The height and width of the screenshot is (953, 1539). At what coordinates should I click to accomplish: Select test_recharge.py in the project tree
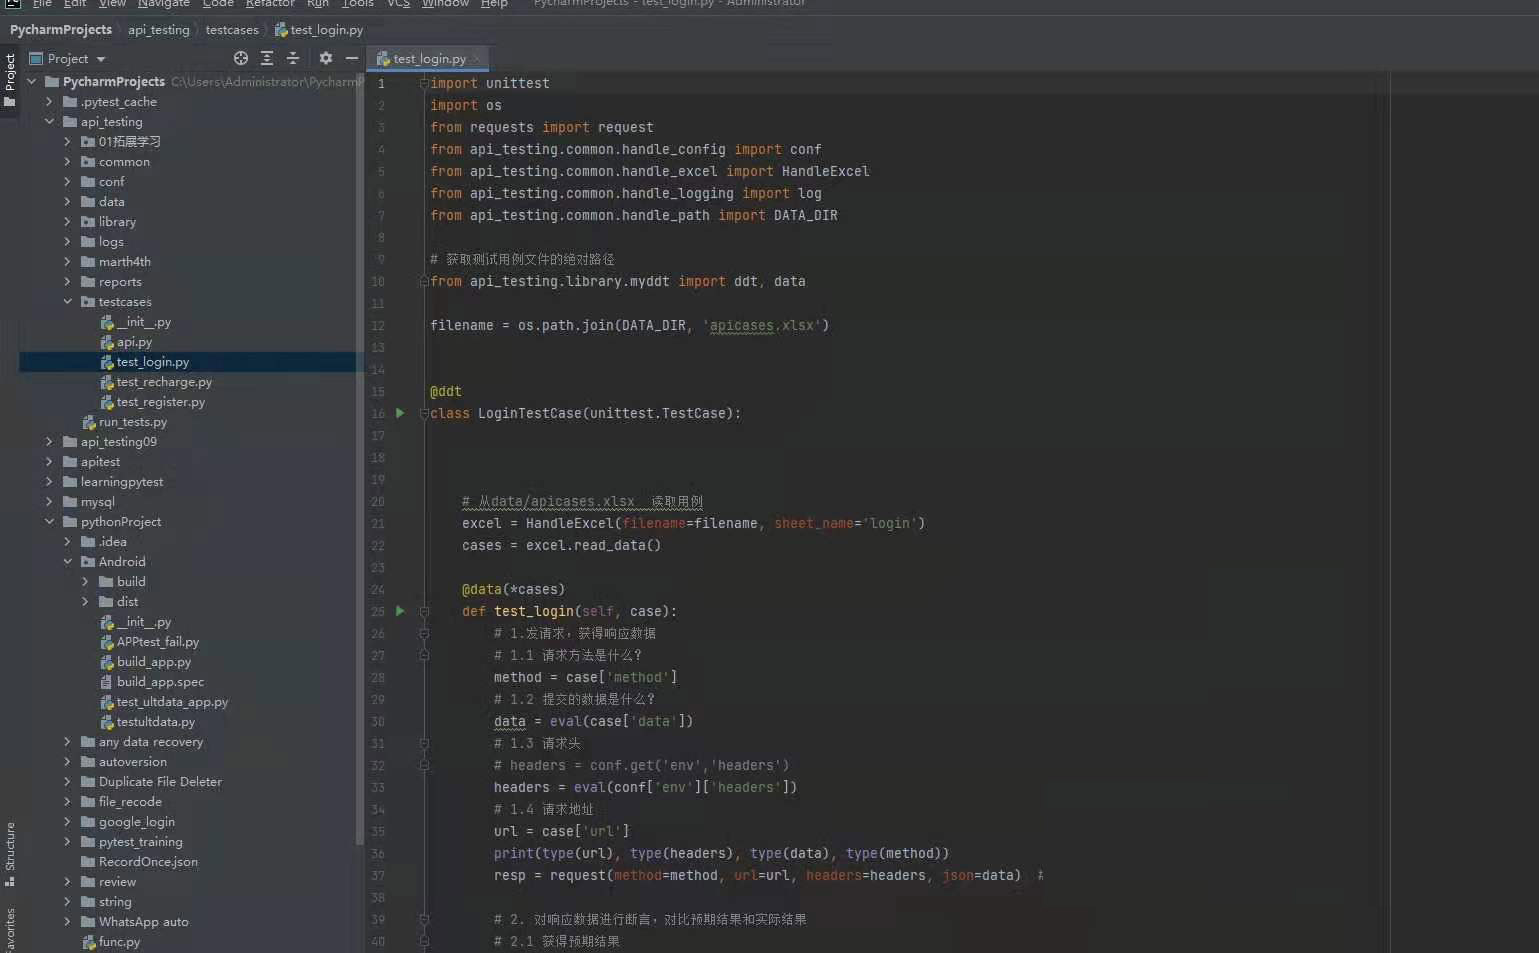[164, 381]
